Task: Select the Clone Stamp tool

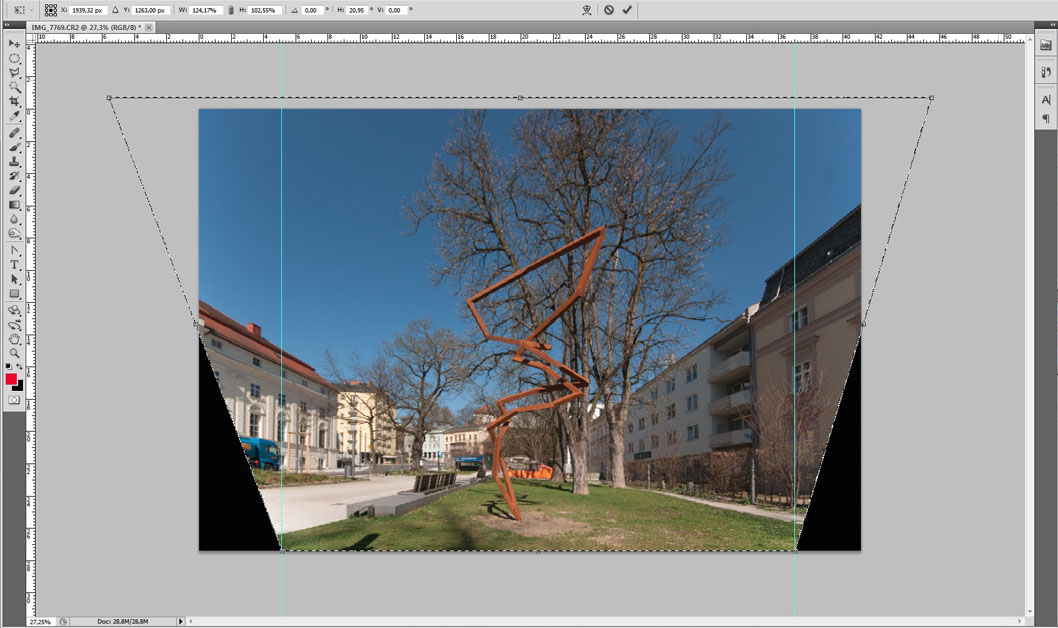Action: coord(14,161)
